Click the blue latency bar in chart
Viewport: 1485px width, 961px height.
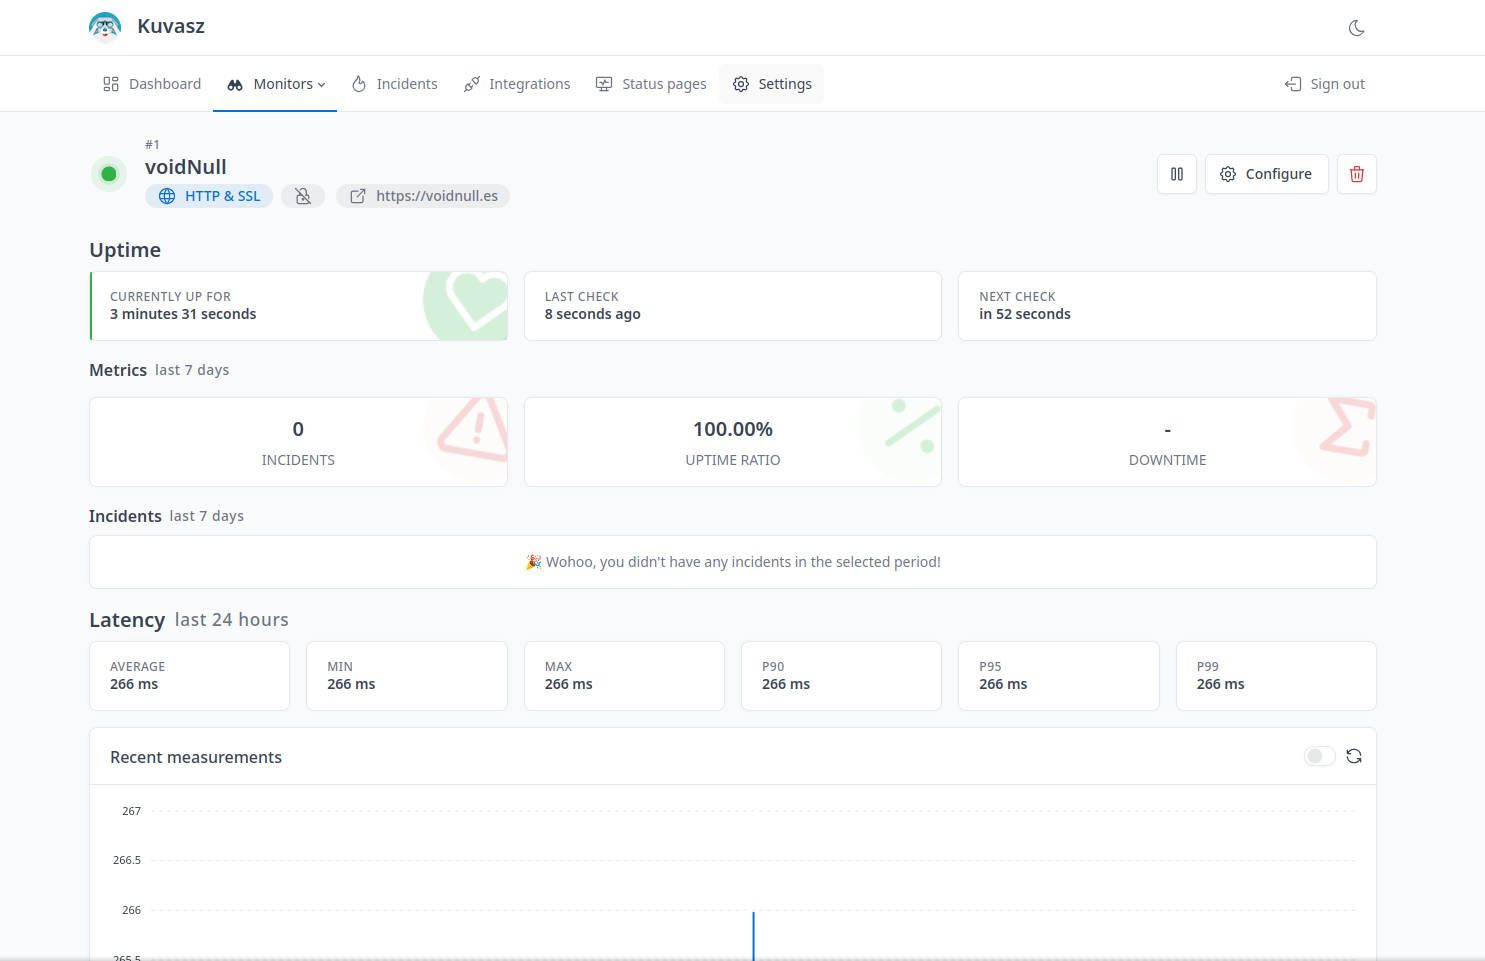tap(753, 935)
